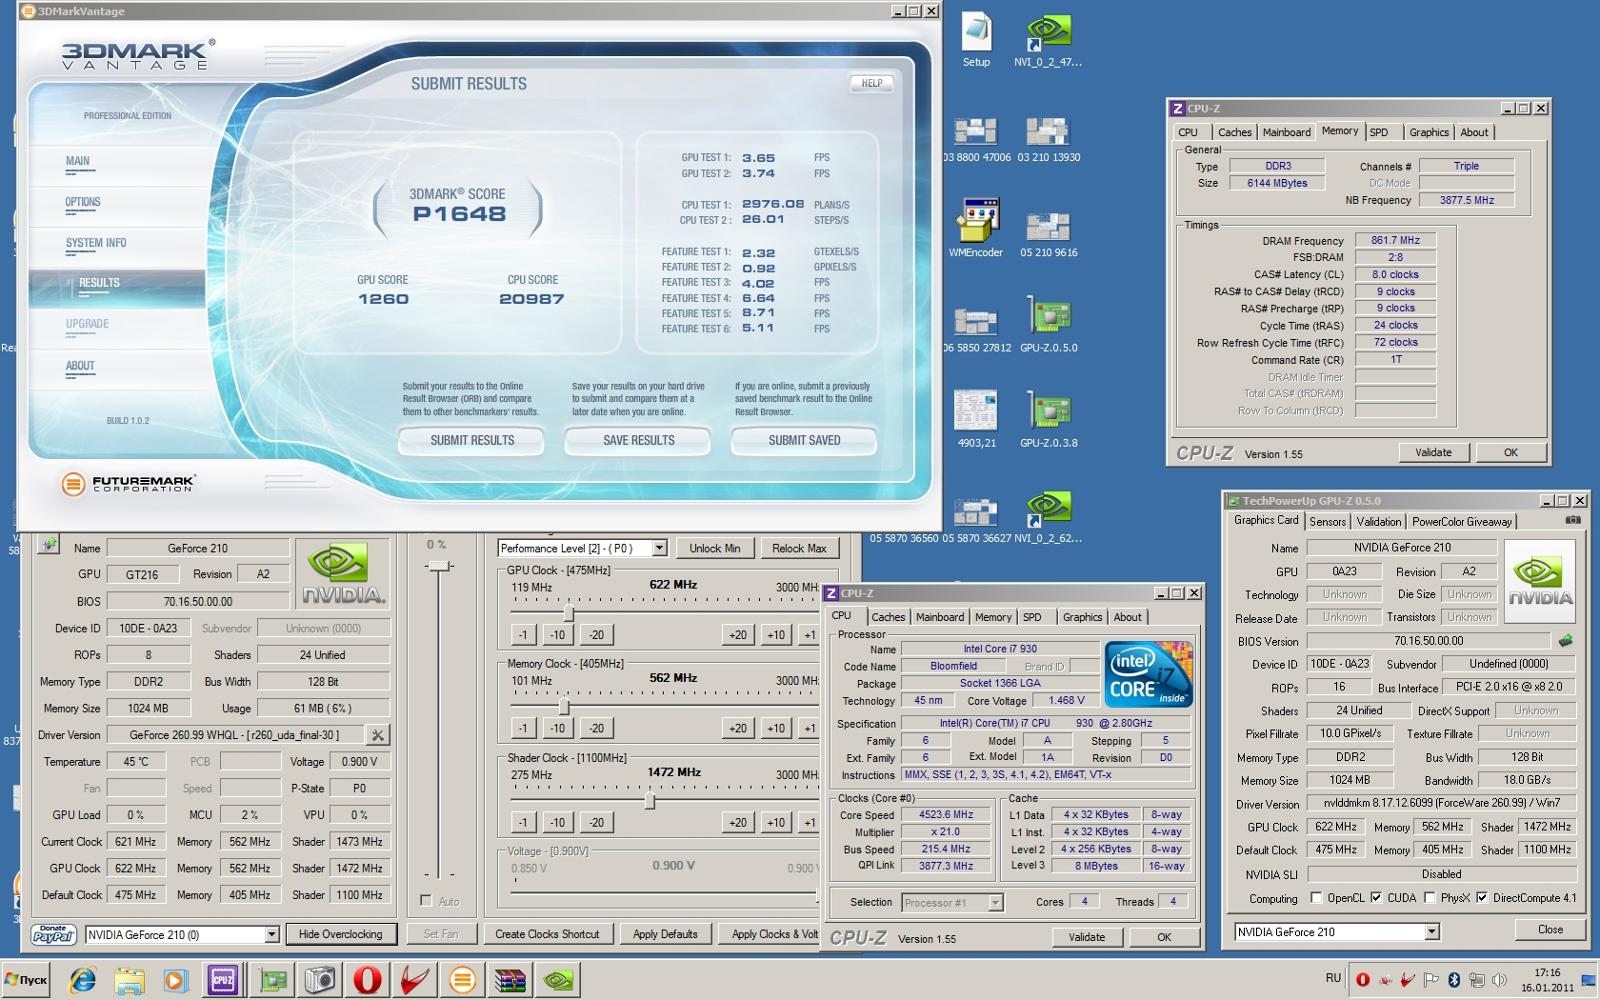Open the CPU-Z taskbar button
The image size is (1600, 1000).
coord(222,980)
